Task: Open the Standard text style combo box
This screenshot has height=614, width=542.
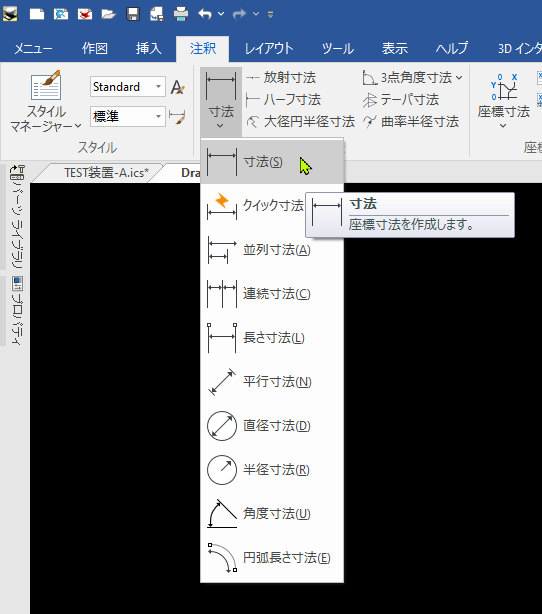Action: 128,87
